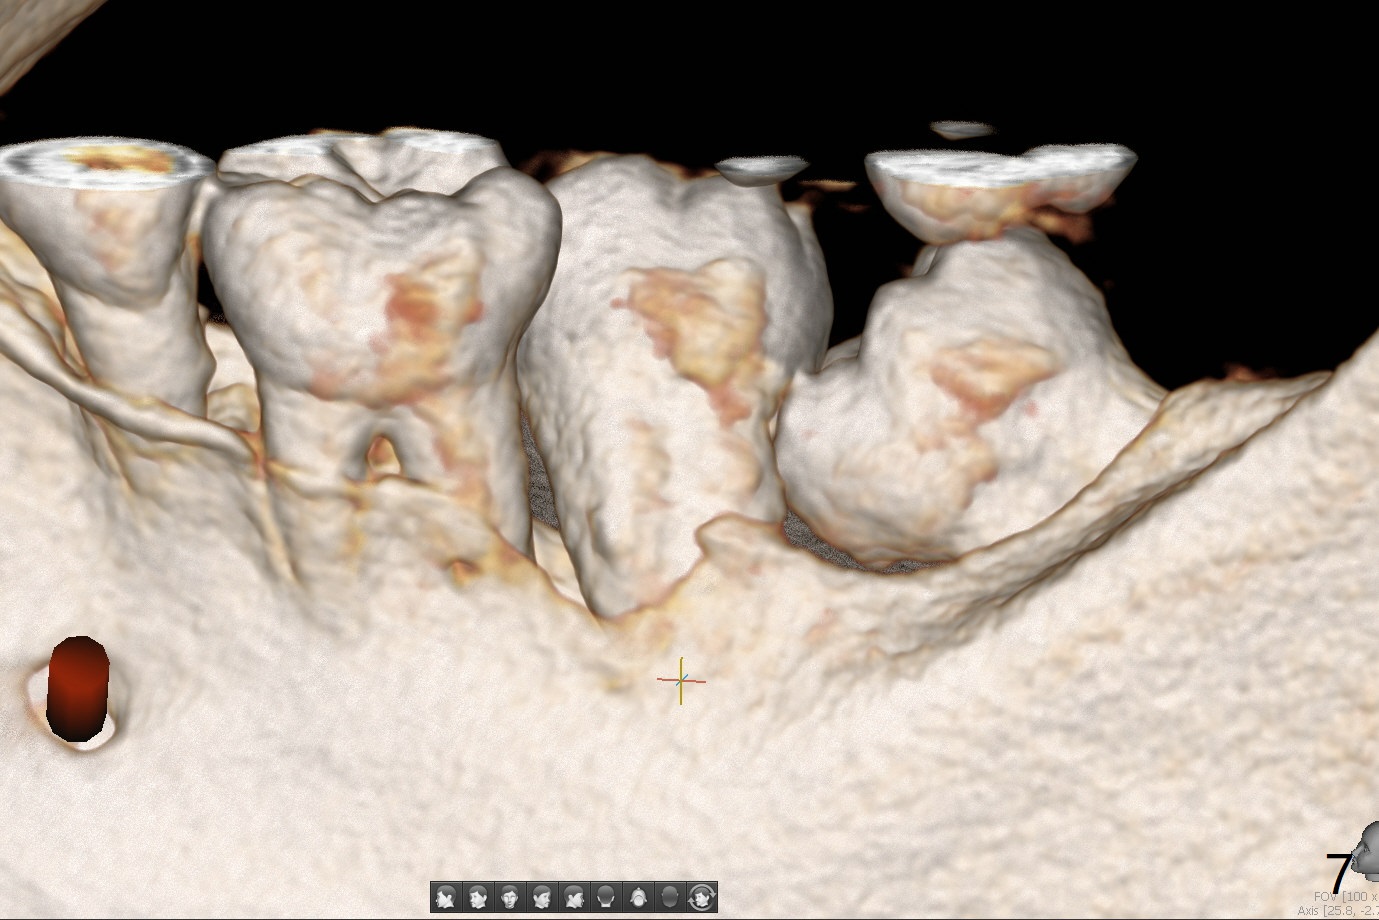
Task: Switch to the frontal face view icon
Action: click(x=510, y=897)
